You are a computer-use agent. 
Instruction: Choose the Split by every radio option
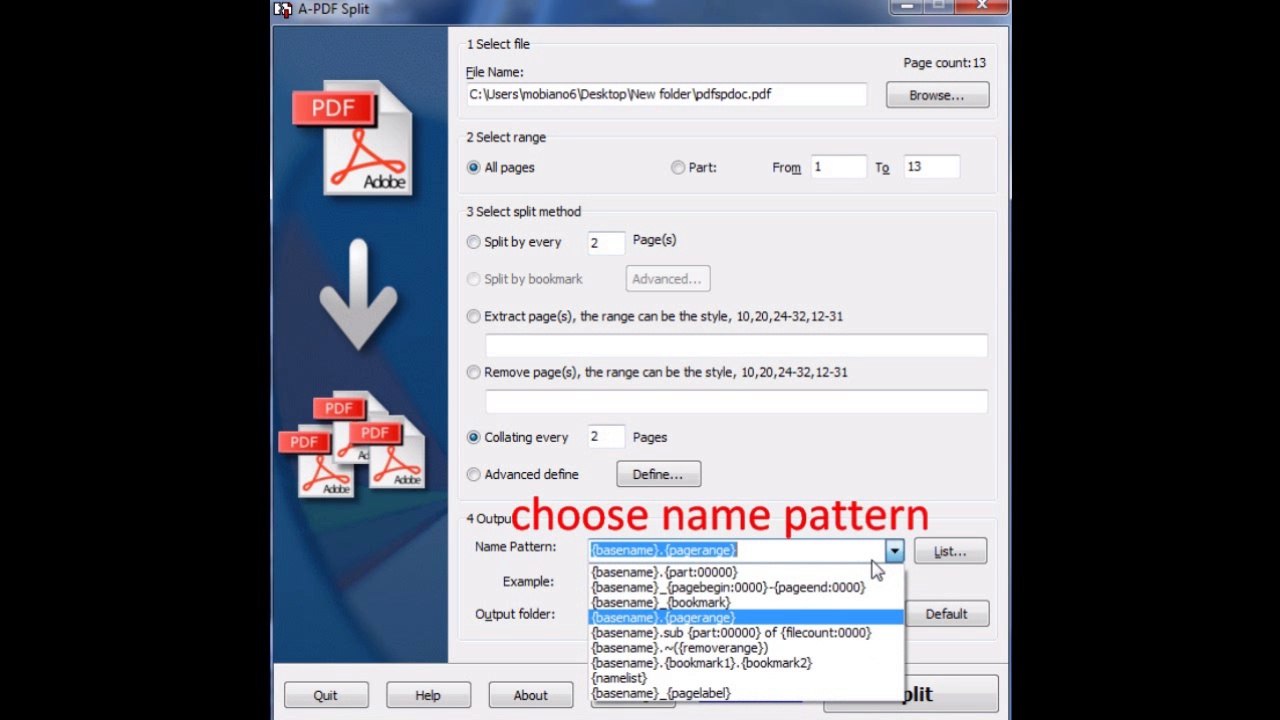[473, 242]
